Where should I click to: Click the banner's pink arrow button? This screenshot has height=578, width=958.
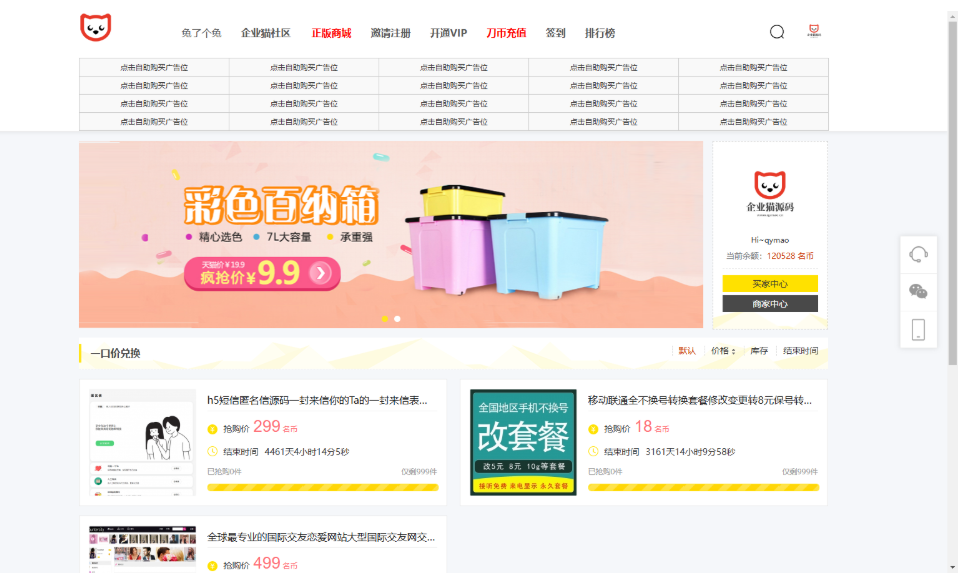tap(320, 273)
